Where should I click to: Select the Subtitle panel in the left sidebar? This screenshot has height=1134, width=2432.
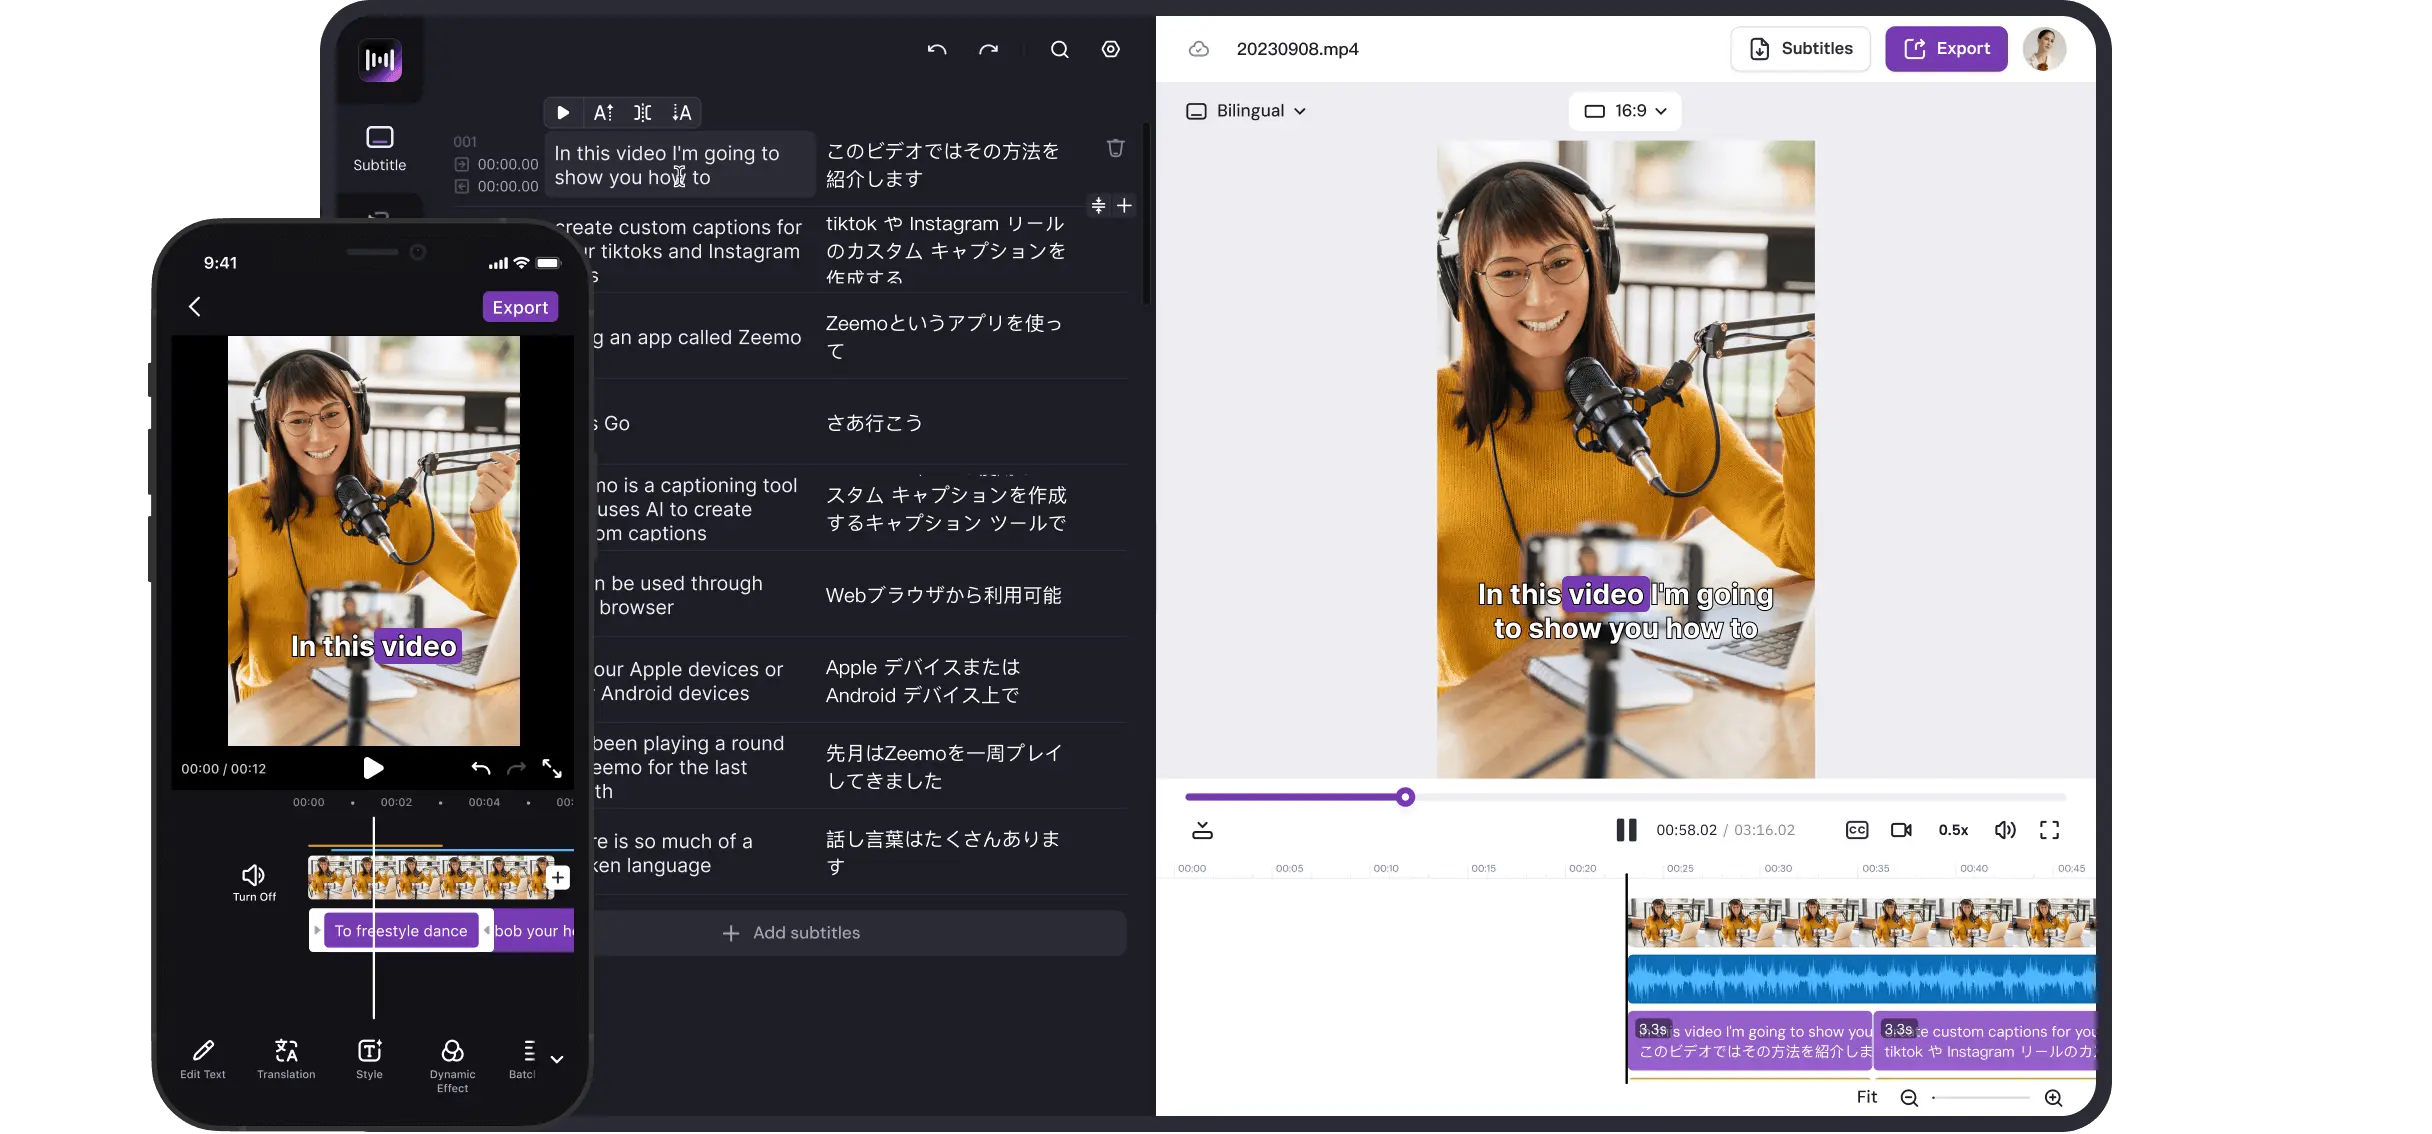coord(380,147)
